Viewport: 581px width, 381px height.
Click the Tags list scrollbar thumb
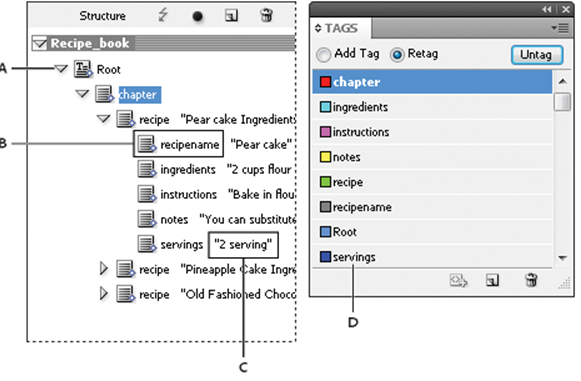click(562, 102)
